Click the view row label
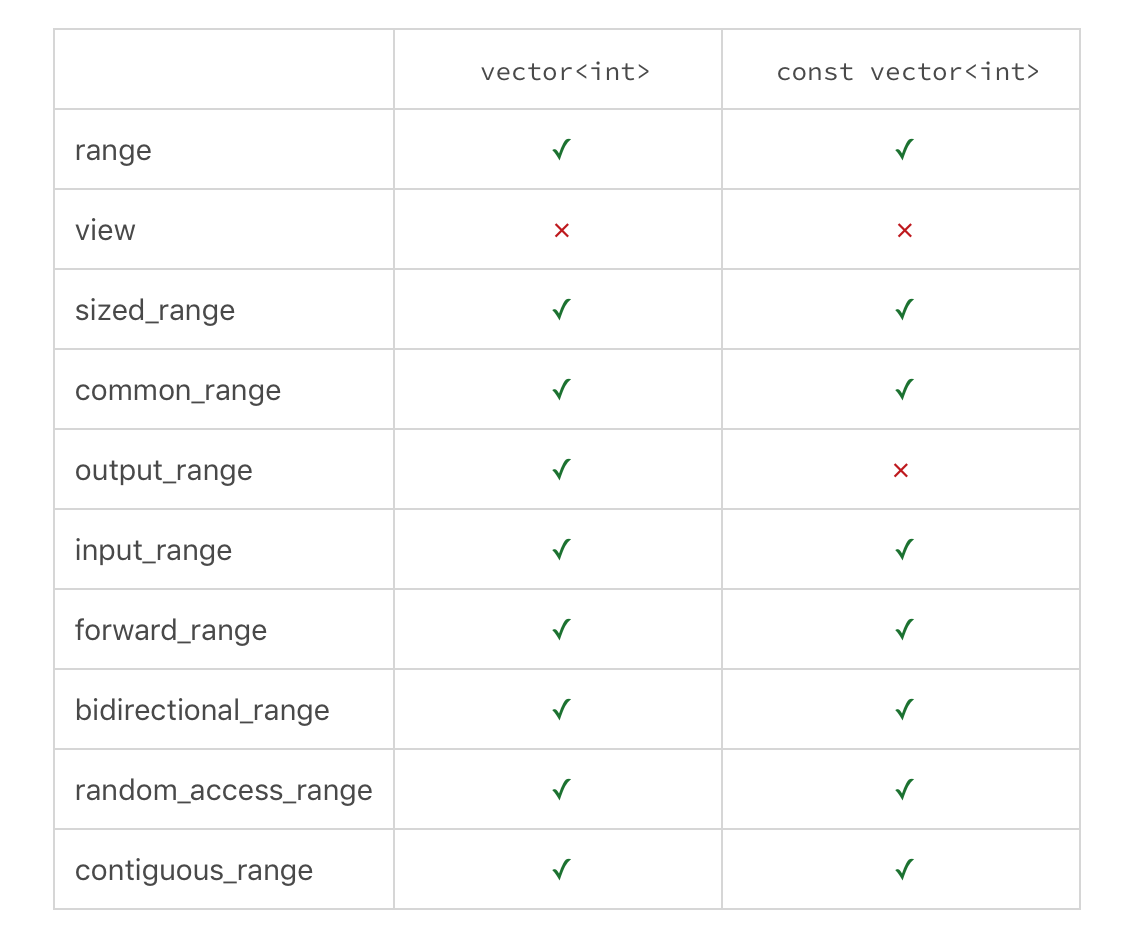Screen dimensions: 1142x934 [x=105, y=230]
